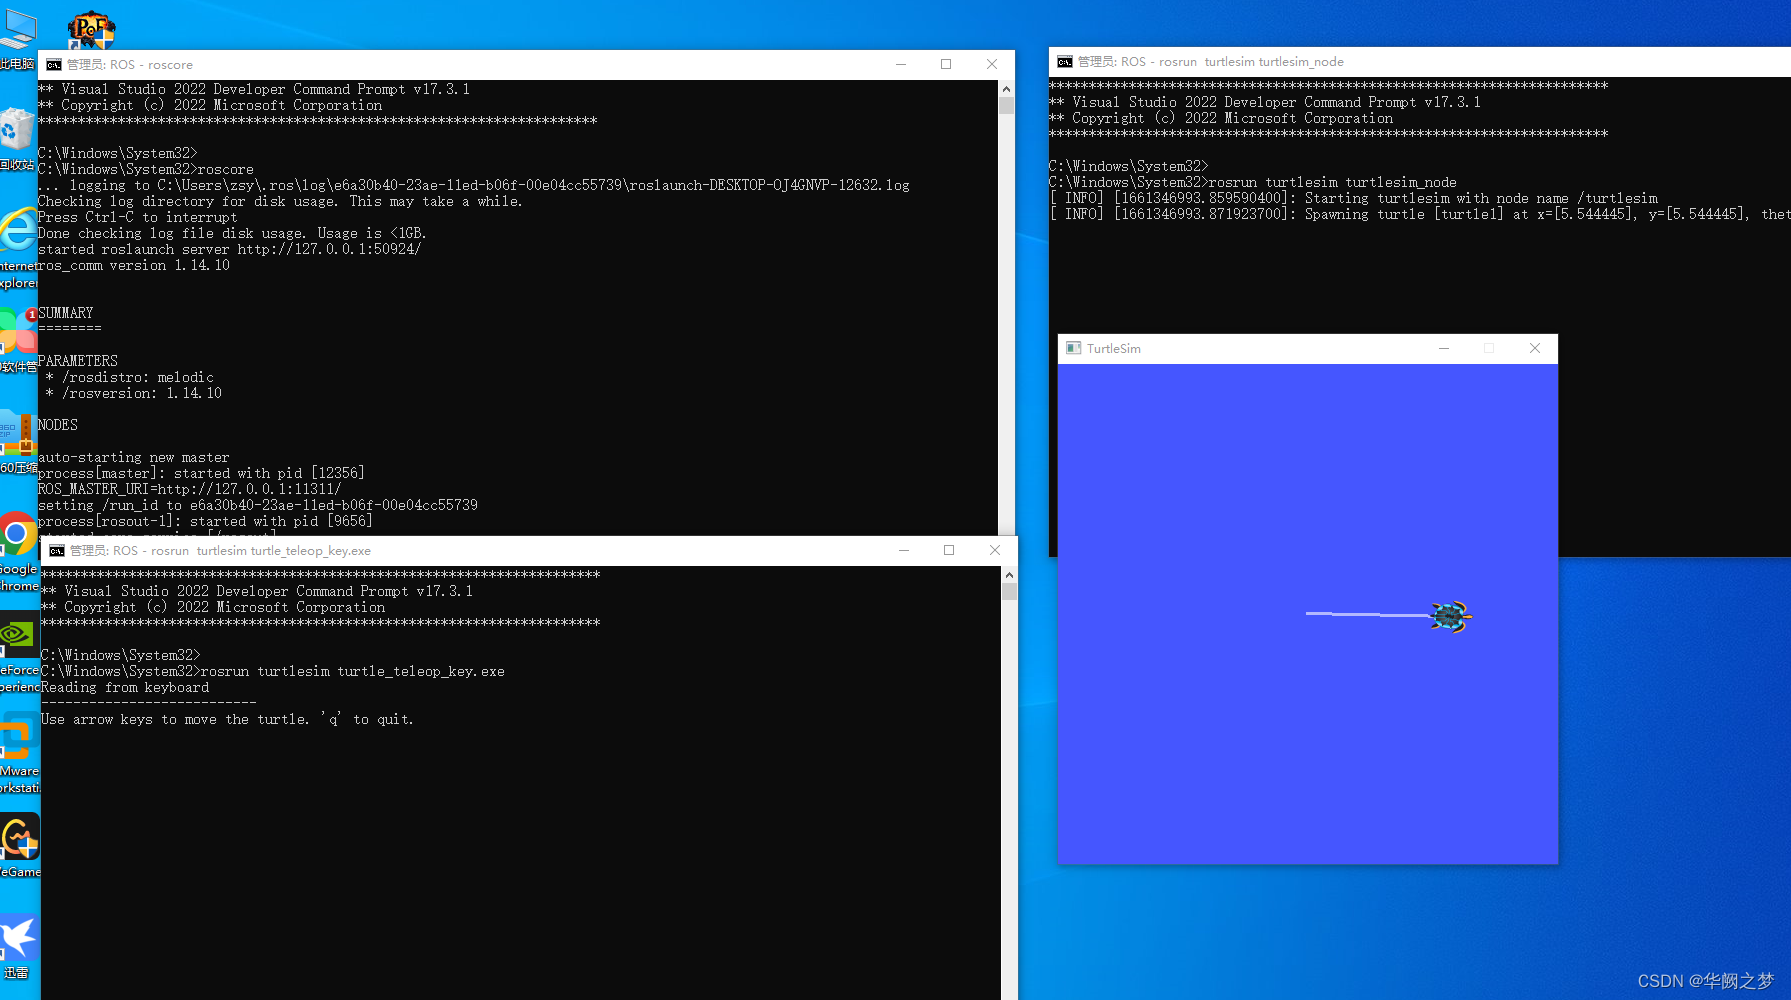Click the "Use arrow keys to move the turtle" line
The height and width of the screenshot is (1000, 1791).
pyautogui.click(x=227, y=719)
